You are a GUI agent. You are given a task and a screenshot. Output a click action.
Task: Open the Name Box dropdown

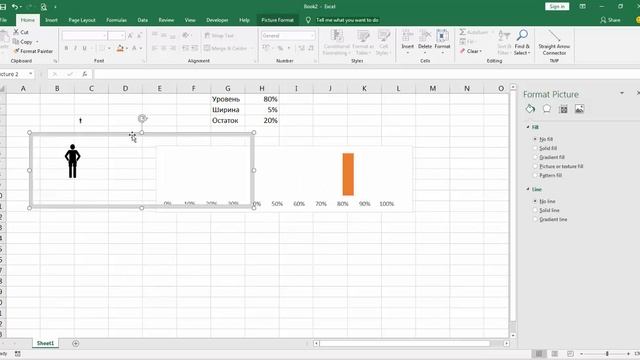pyautogui.click(x=31, y=74)
